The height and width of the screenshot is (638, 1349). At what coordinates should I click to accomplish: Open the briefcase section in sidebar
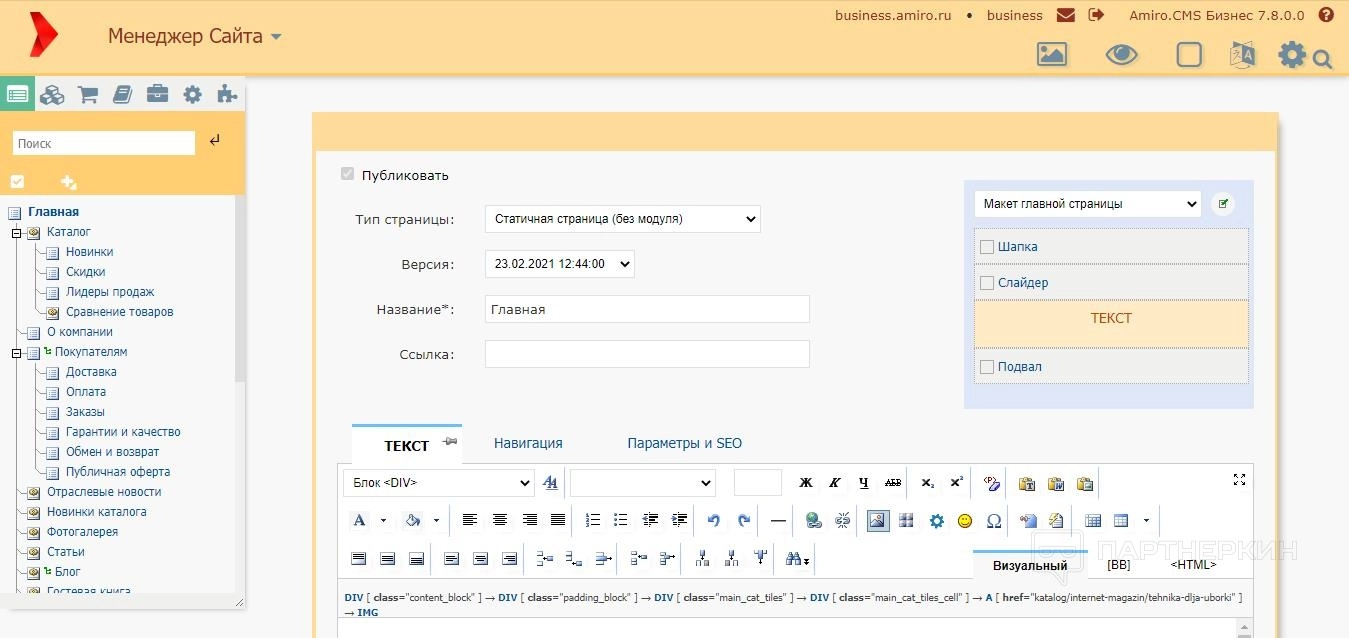pyautogui.click(x=157, y=95)
